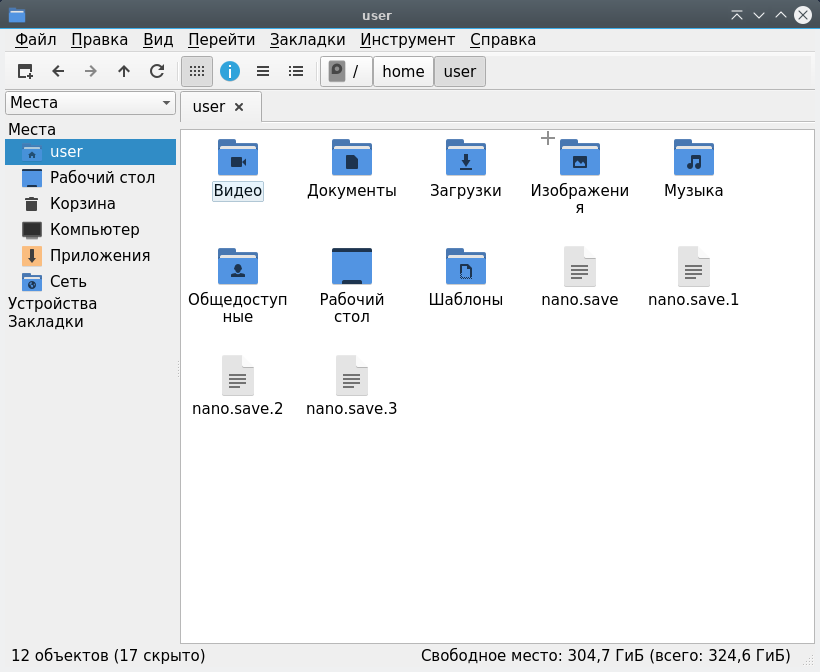Click the home path button
The height and width of the screenshot is (672, 820).
[403, 72]
